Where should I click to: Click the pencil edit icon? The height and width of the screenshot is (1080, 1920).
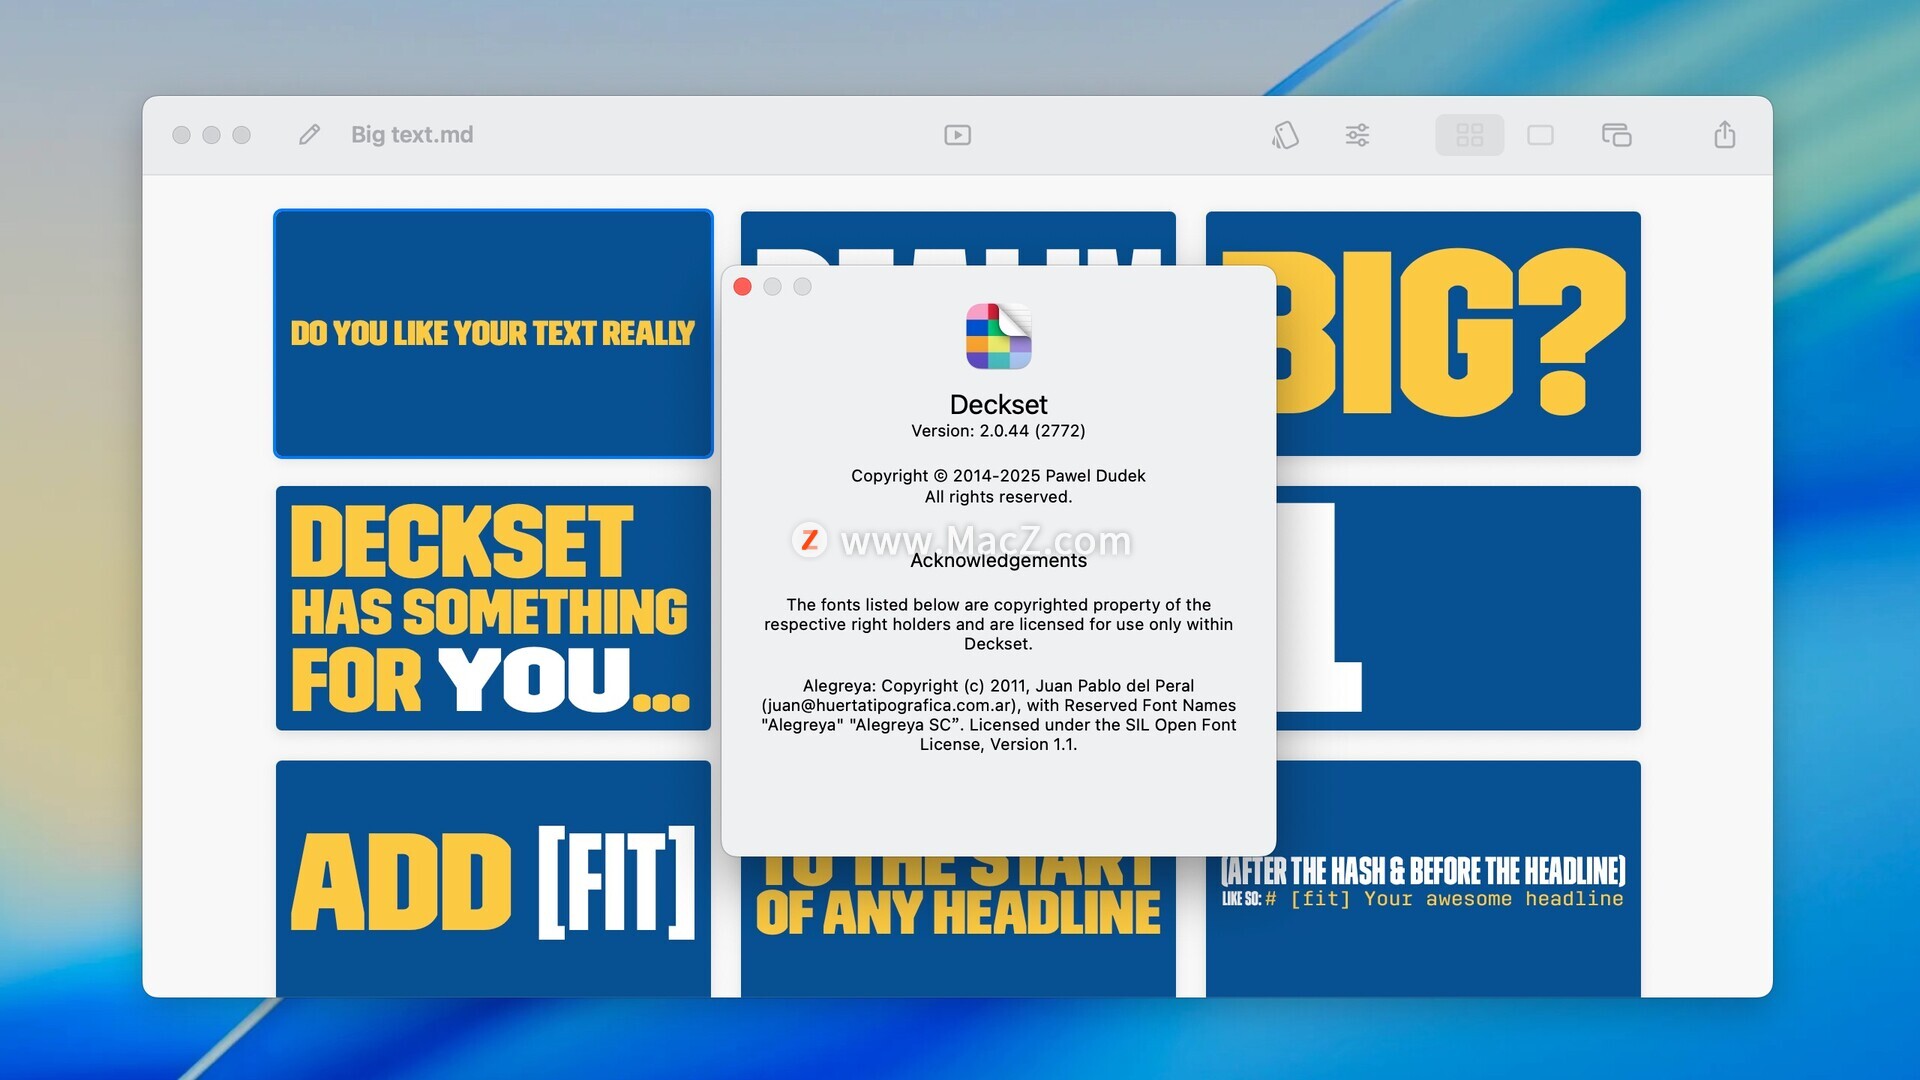309,135
